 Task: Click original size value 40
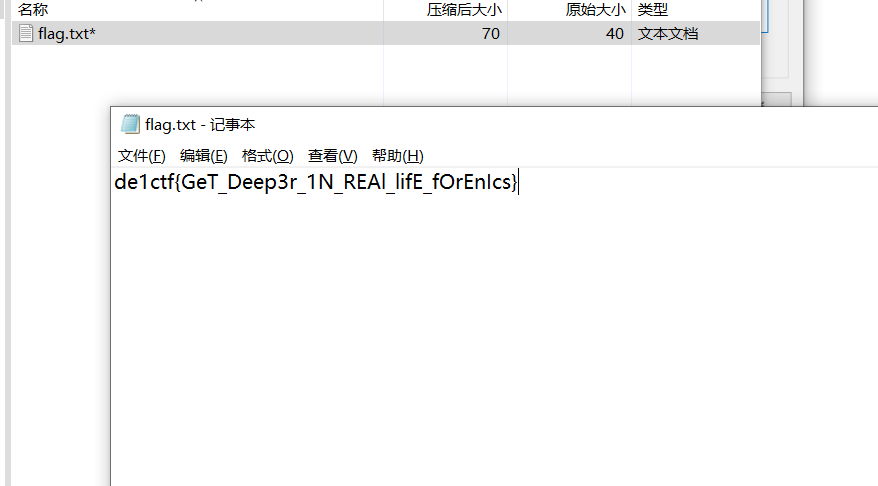614,34
